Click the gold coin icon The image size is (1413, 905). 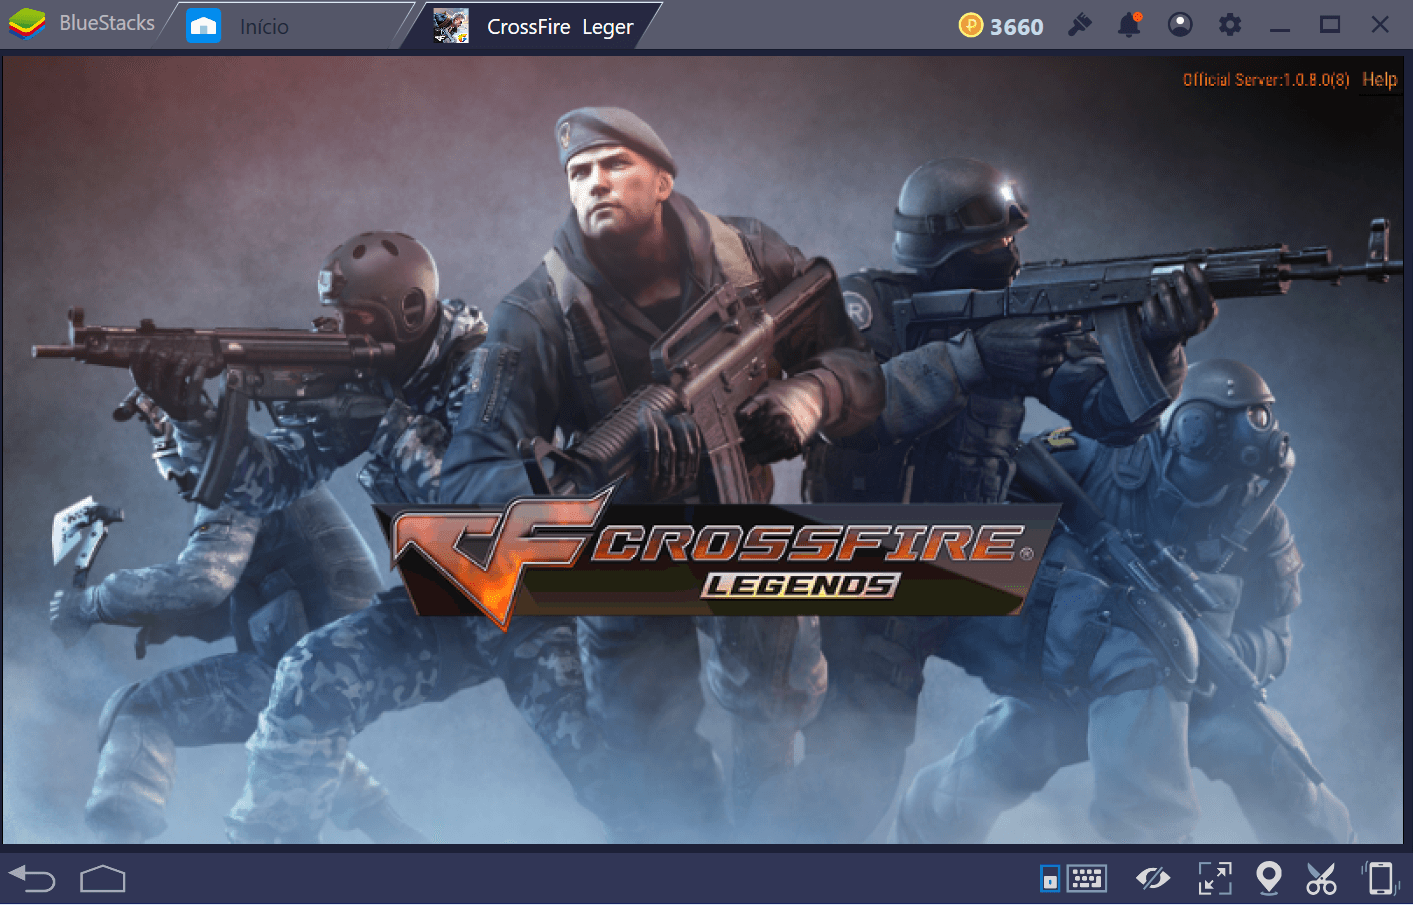coord(970,25)
